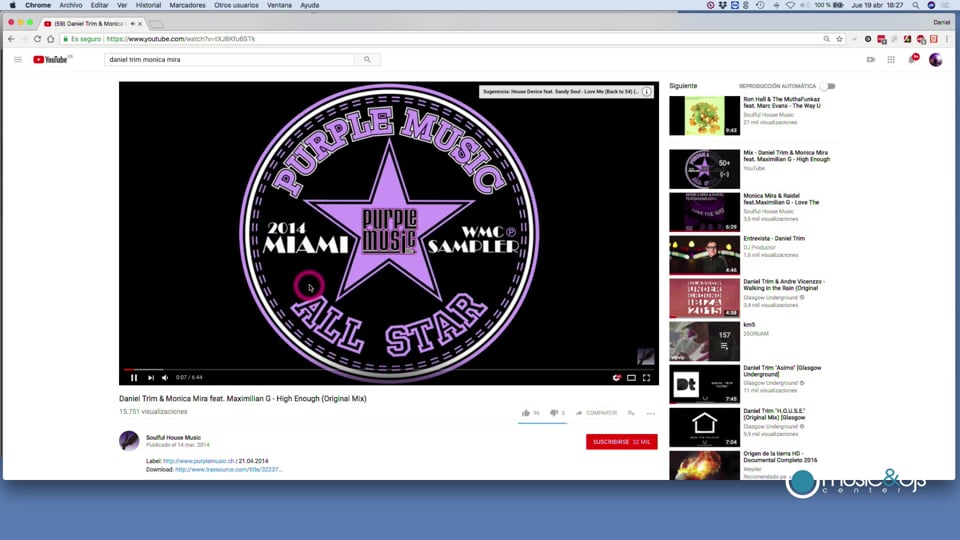Enter fullscreen mode in the player

click(x=647, y=378)
